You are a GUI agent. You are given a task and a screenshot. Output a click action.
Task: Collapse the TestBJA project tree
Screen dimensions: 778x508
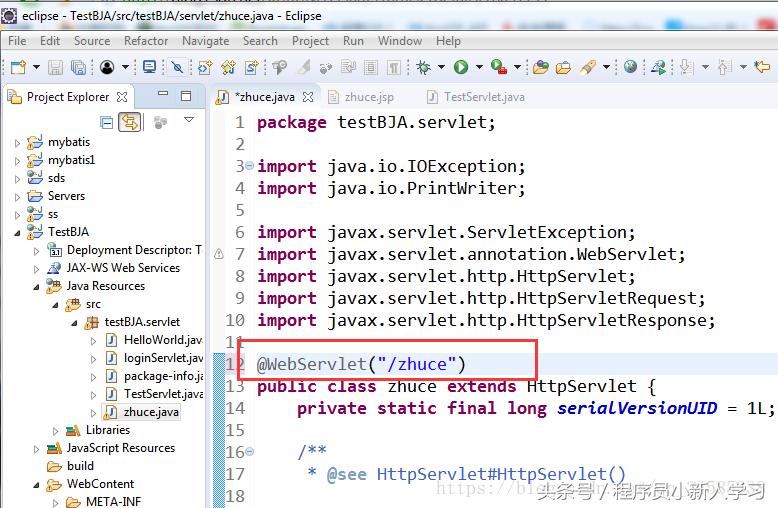point(17,232)
